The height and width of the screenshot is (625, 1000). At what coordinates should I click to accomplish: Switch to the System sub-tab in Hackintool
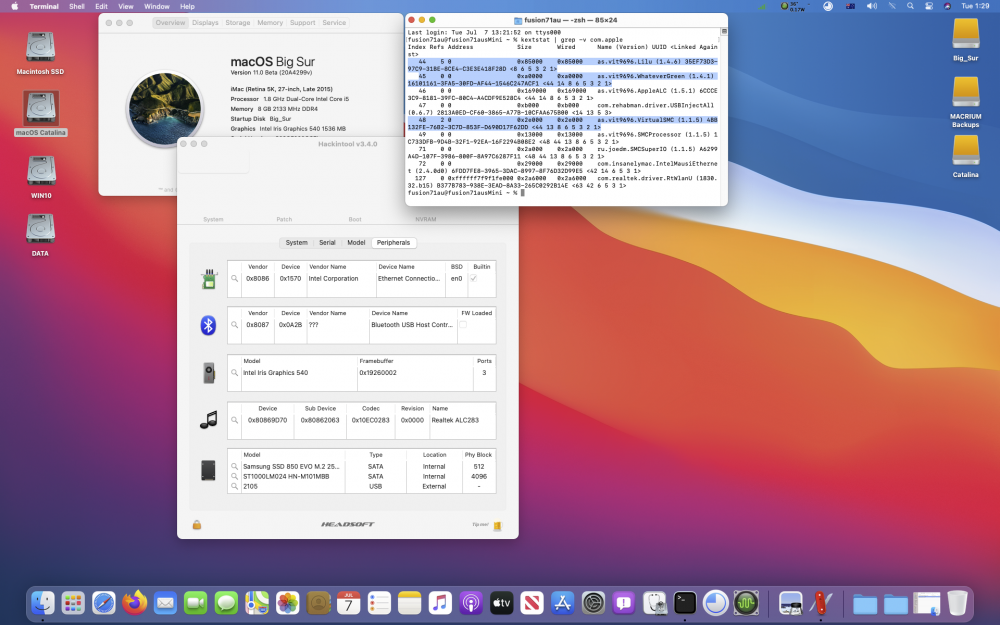pyautogui.click(x=297, y=242)
